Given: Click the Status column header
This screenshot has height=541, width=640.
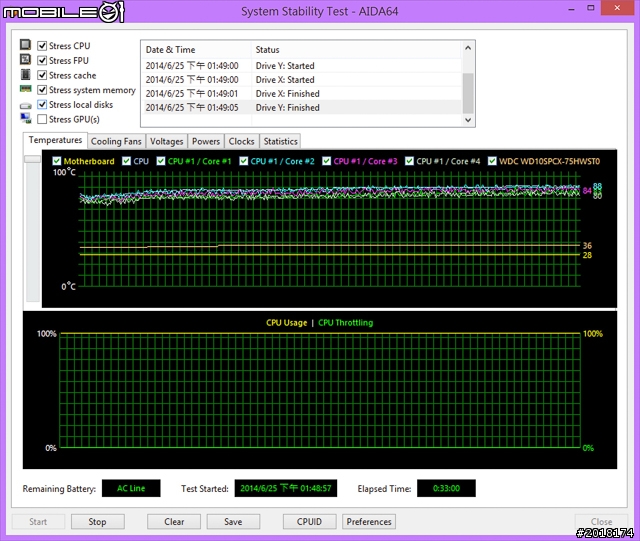Looking at the screenshot, I should tap(357, 50).
